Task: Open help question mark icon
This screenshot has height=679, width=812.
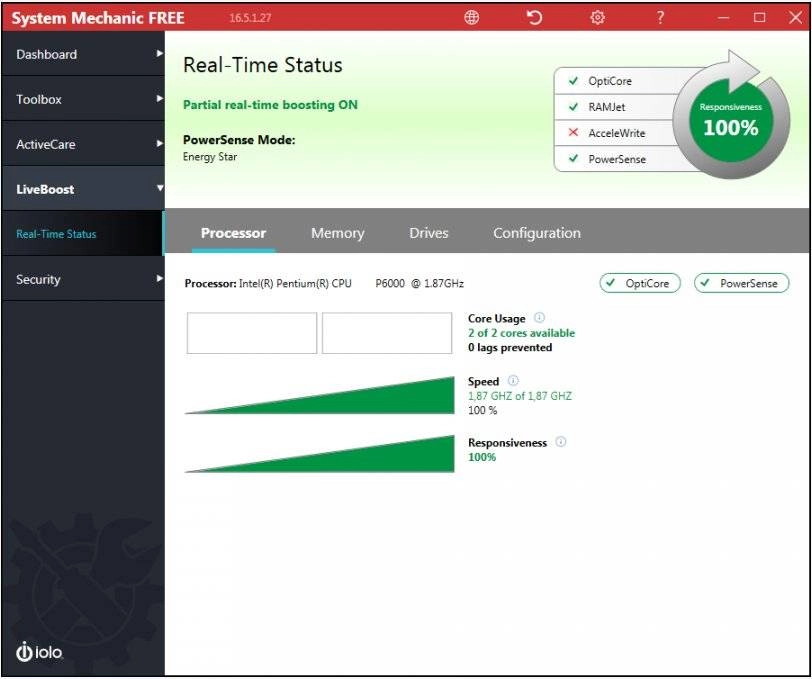Action: (x=660, y=18)
